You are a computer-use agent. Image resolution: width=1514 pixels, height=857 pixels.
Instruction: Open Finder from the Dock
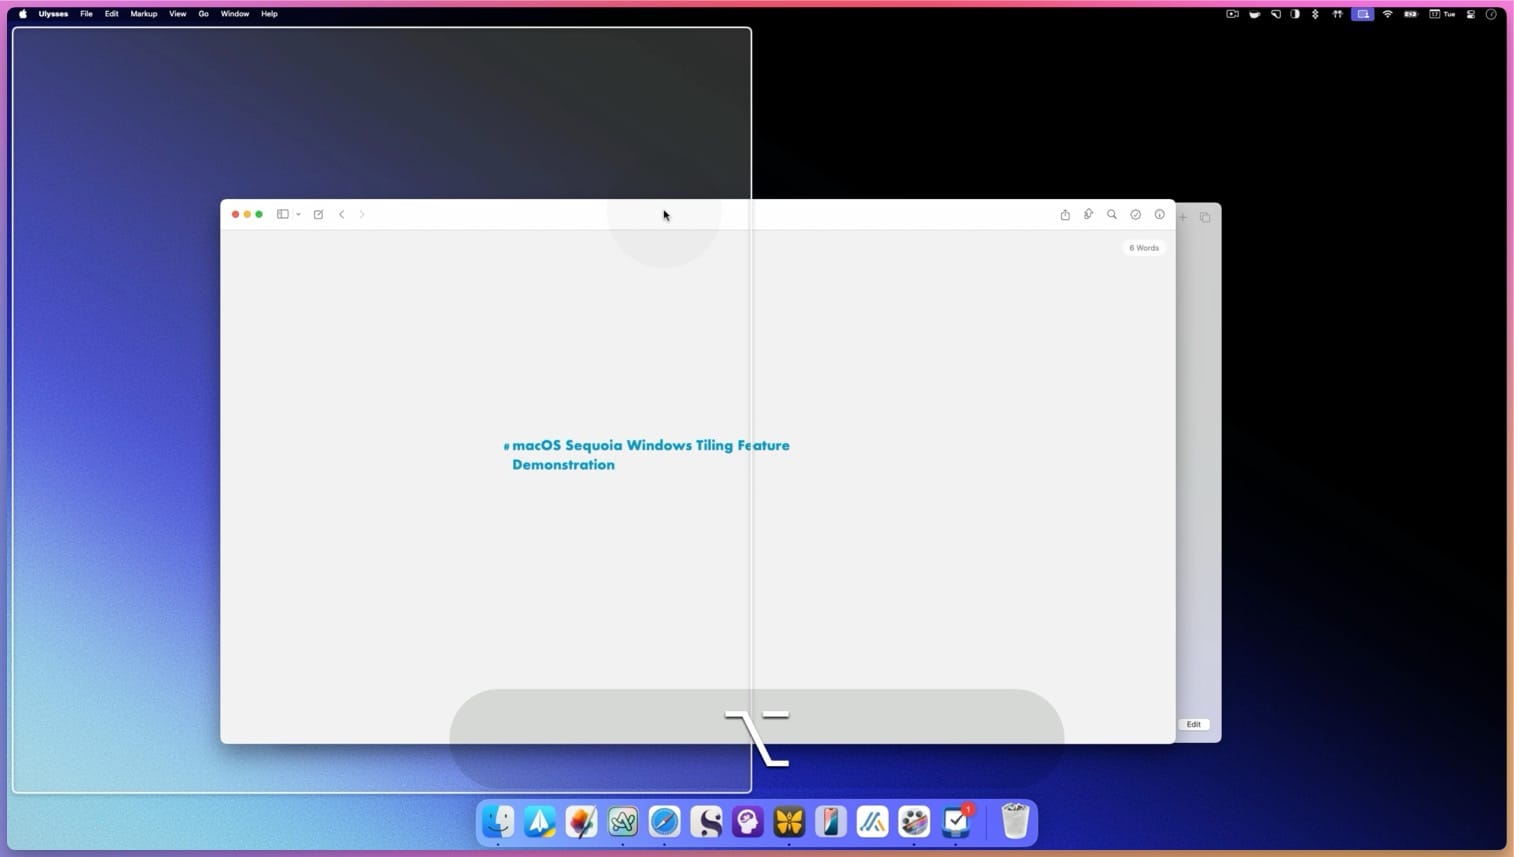[x=498, y=822]
